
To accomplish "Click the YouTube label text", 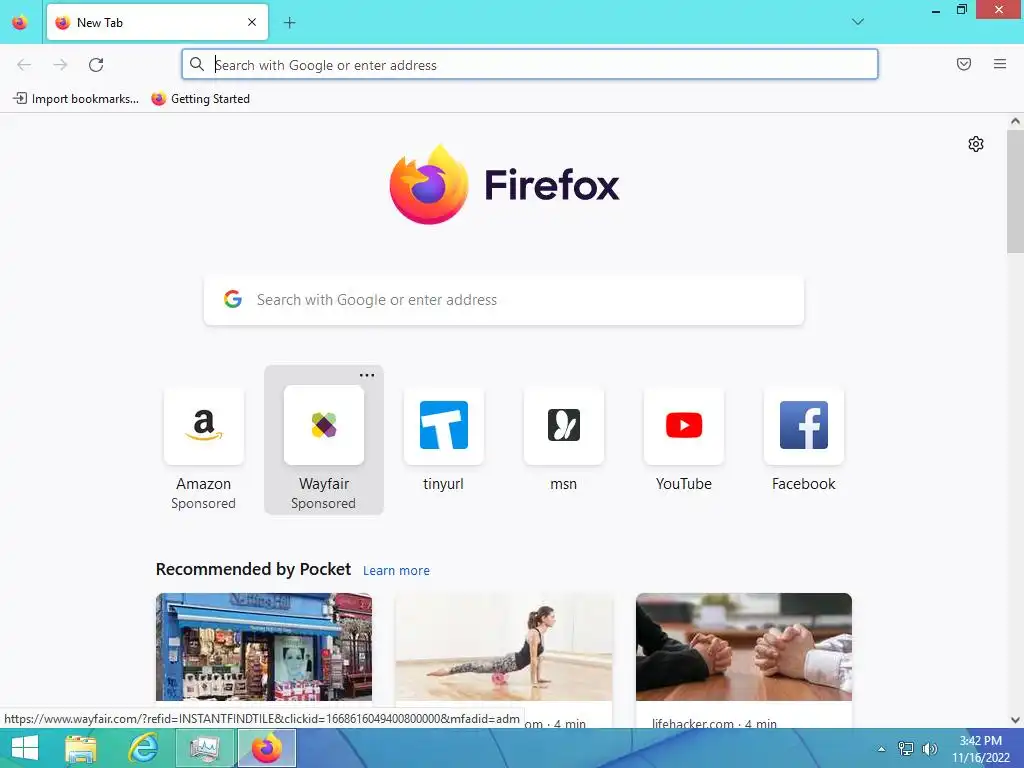I will pyautogui.click(x=684, y=484).
